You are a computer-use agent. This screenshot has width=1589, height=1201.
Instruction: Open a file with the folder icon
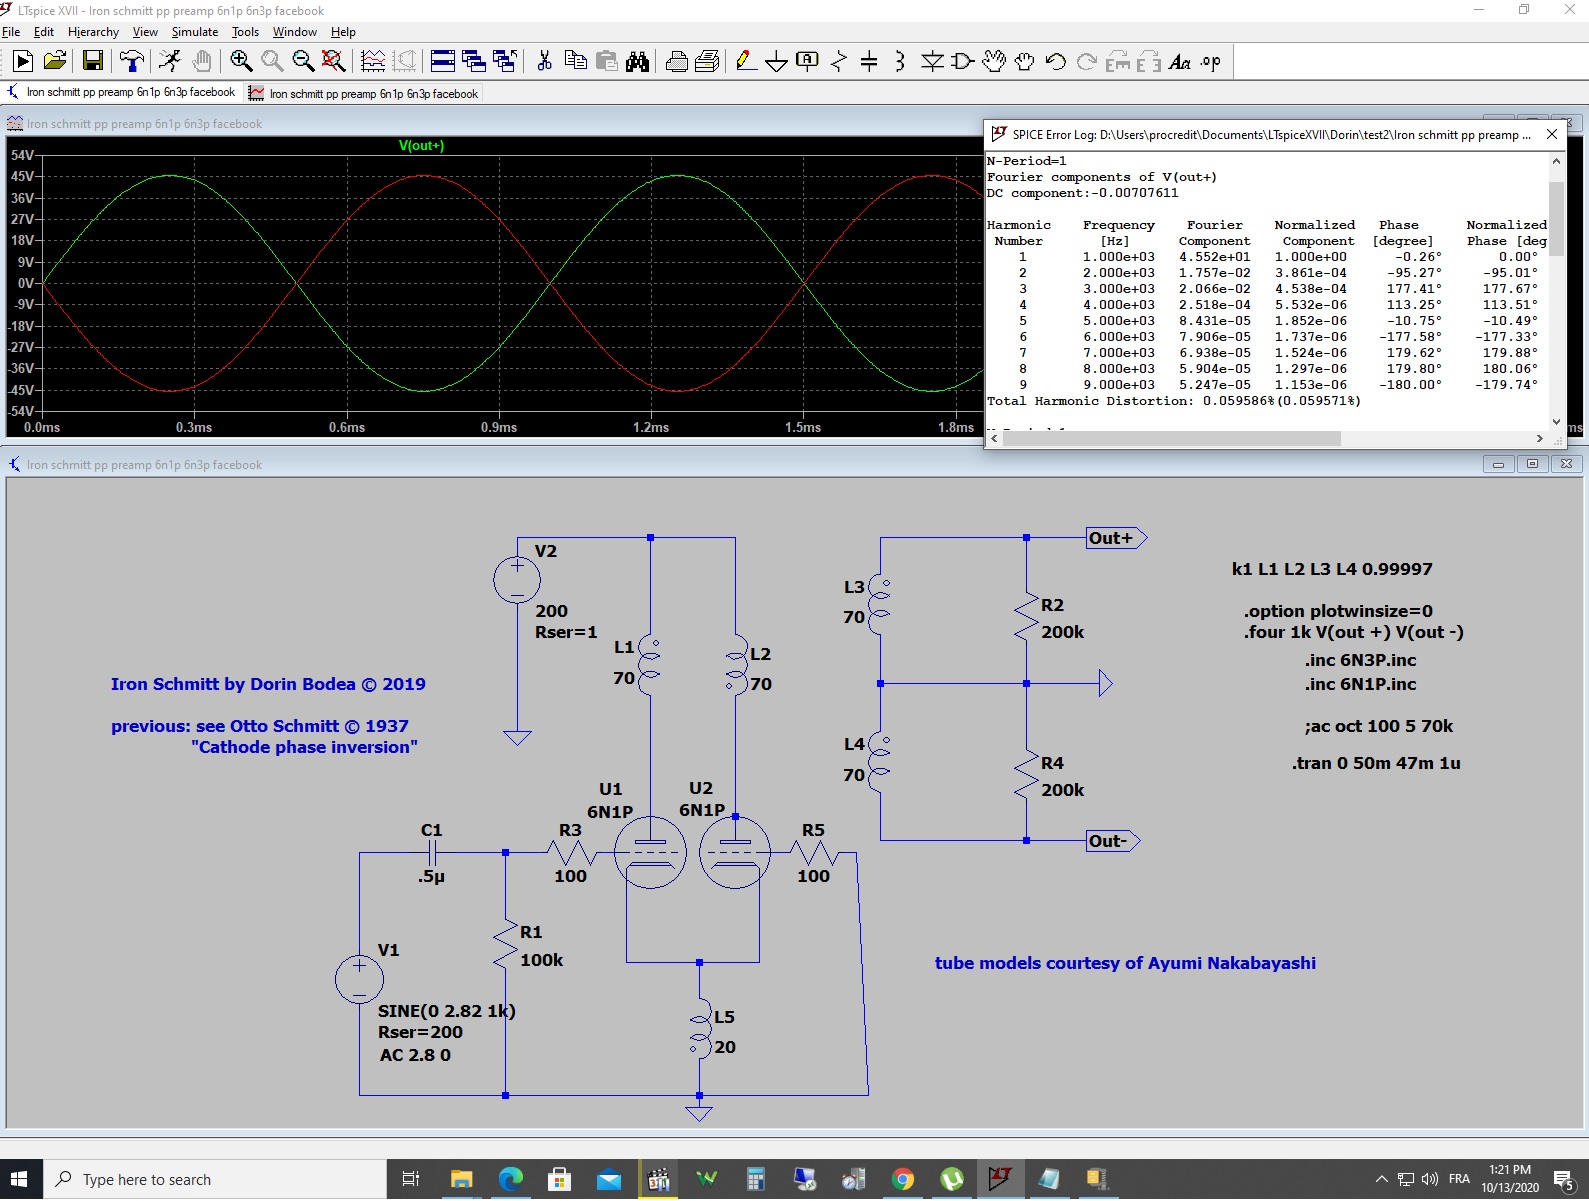(55, 62)
